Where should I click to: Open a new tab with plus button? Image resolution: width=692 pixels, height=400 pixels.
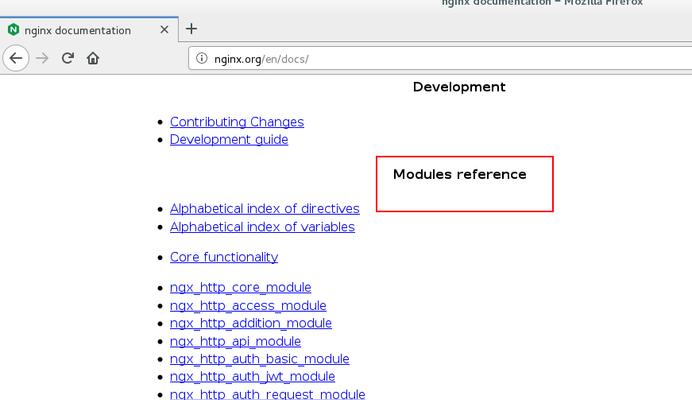point(191,29)
